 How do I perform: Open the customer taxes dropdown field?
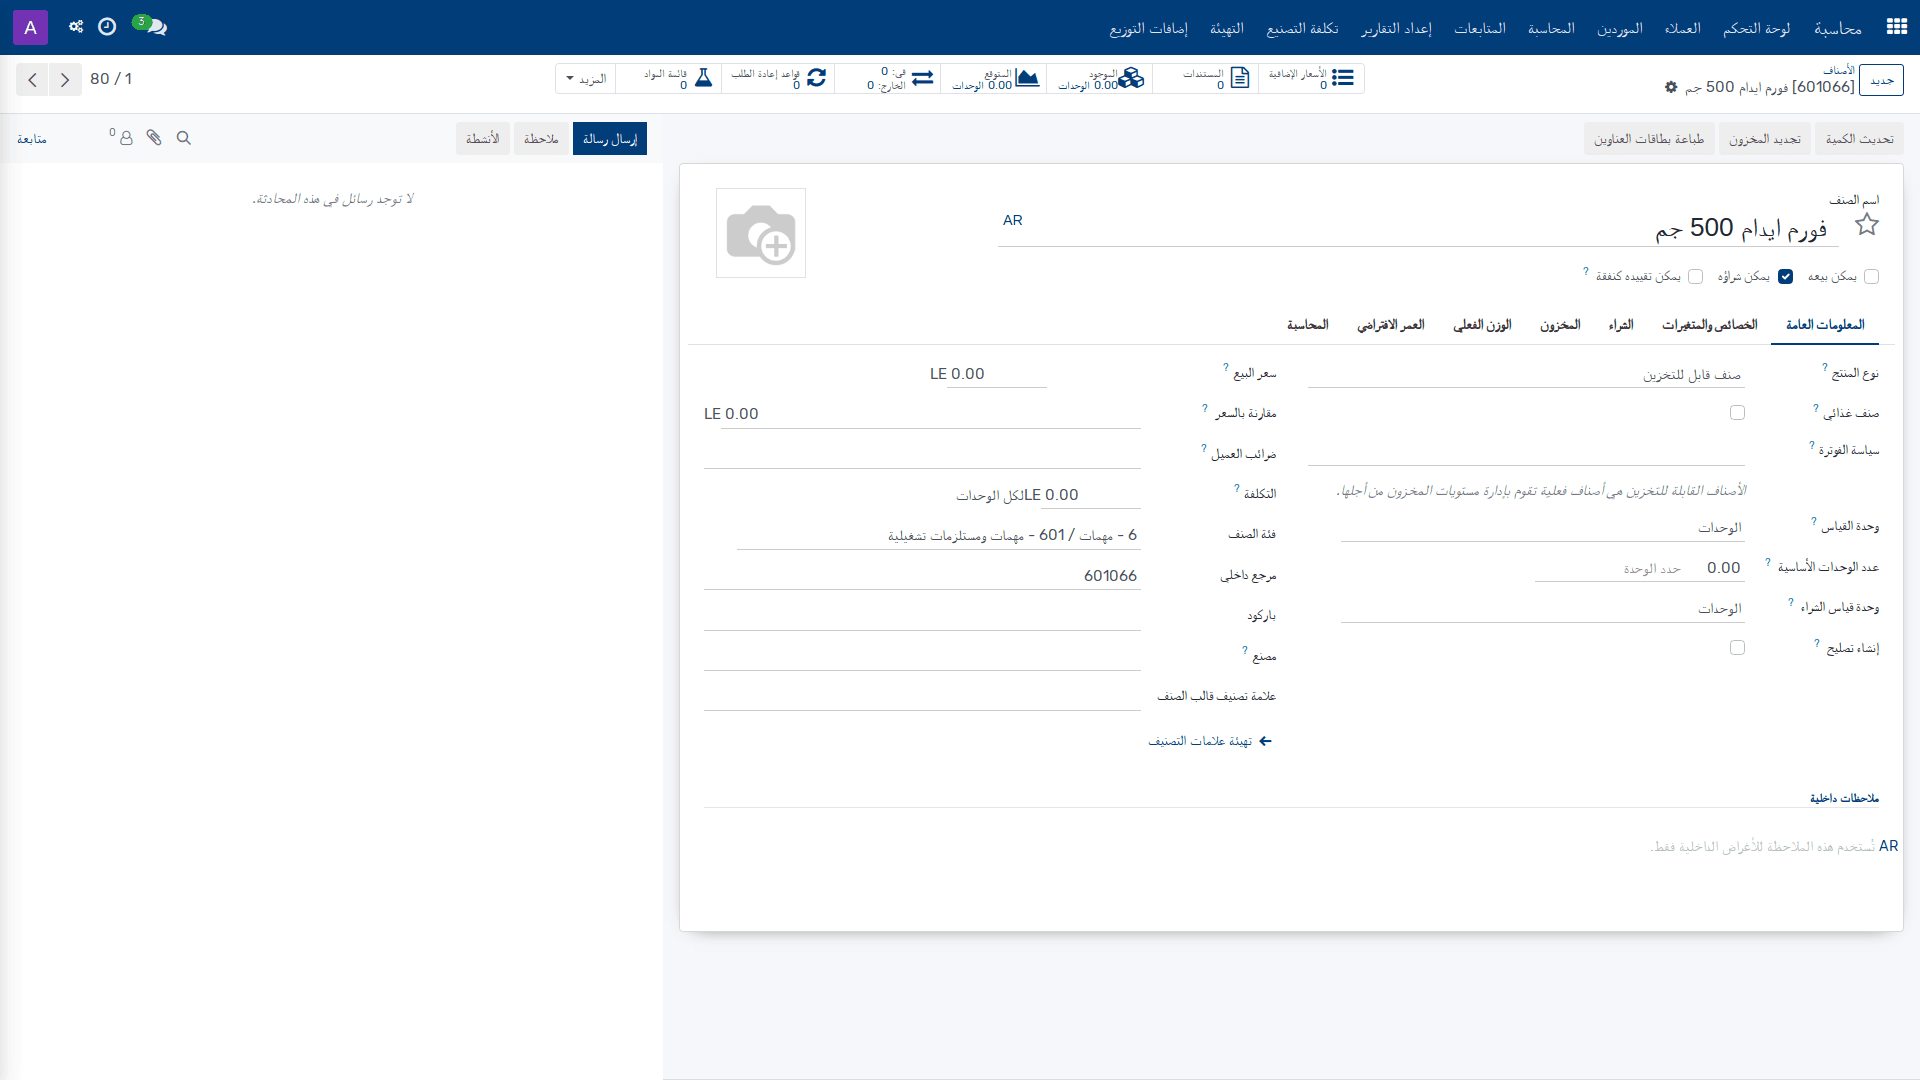922,455
